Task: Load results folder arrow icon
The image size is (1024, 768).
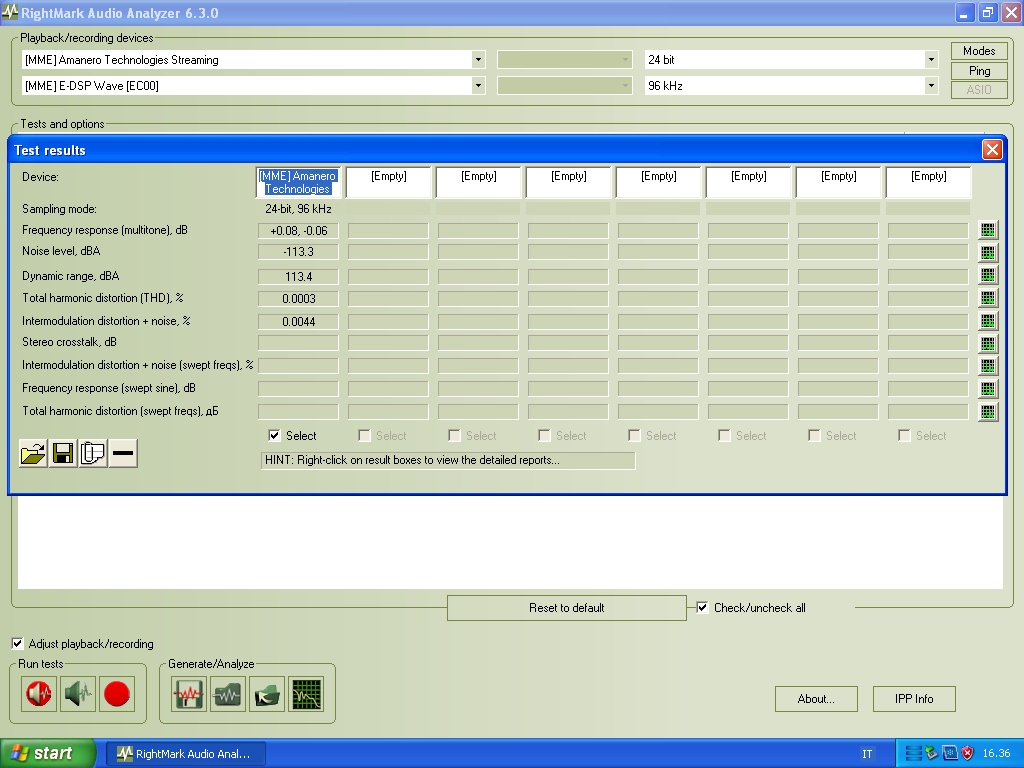Action: point(267,694)
